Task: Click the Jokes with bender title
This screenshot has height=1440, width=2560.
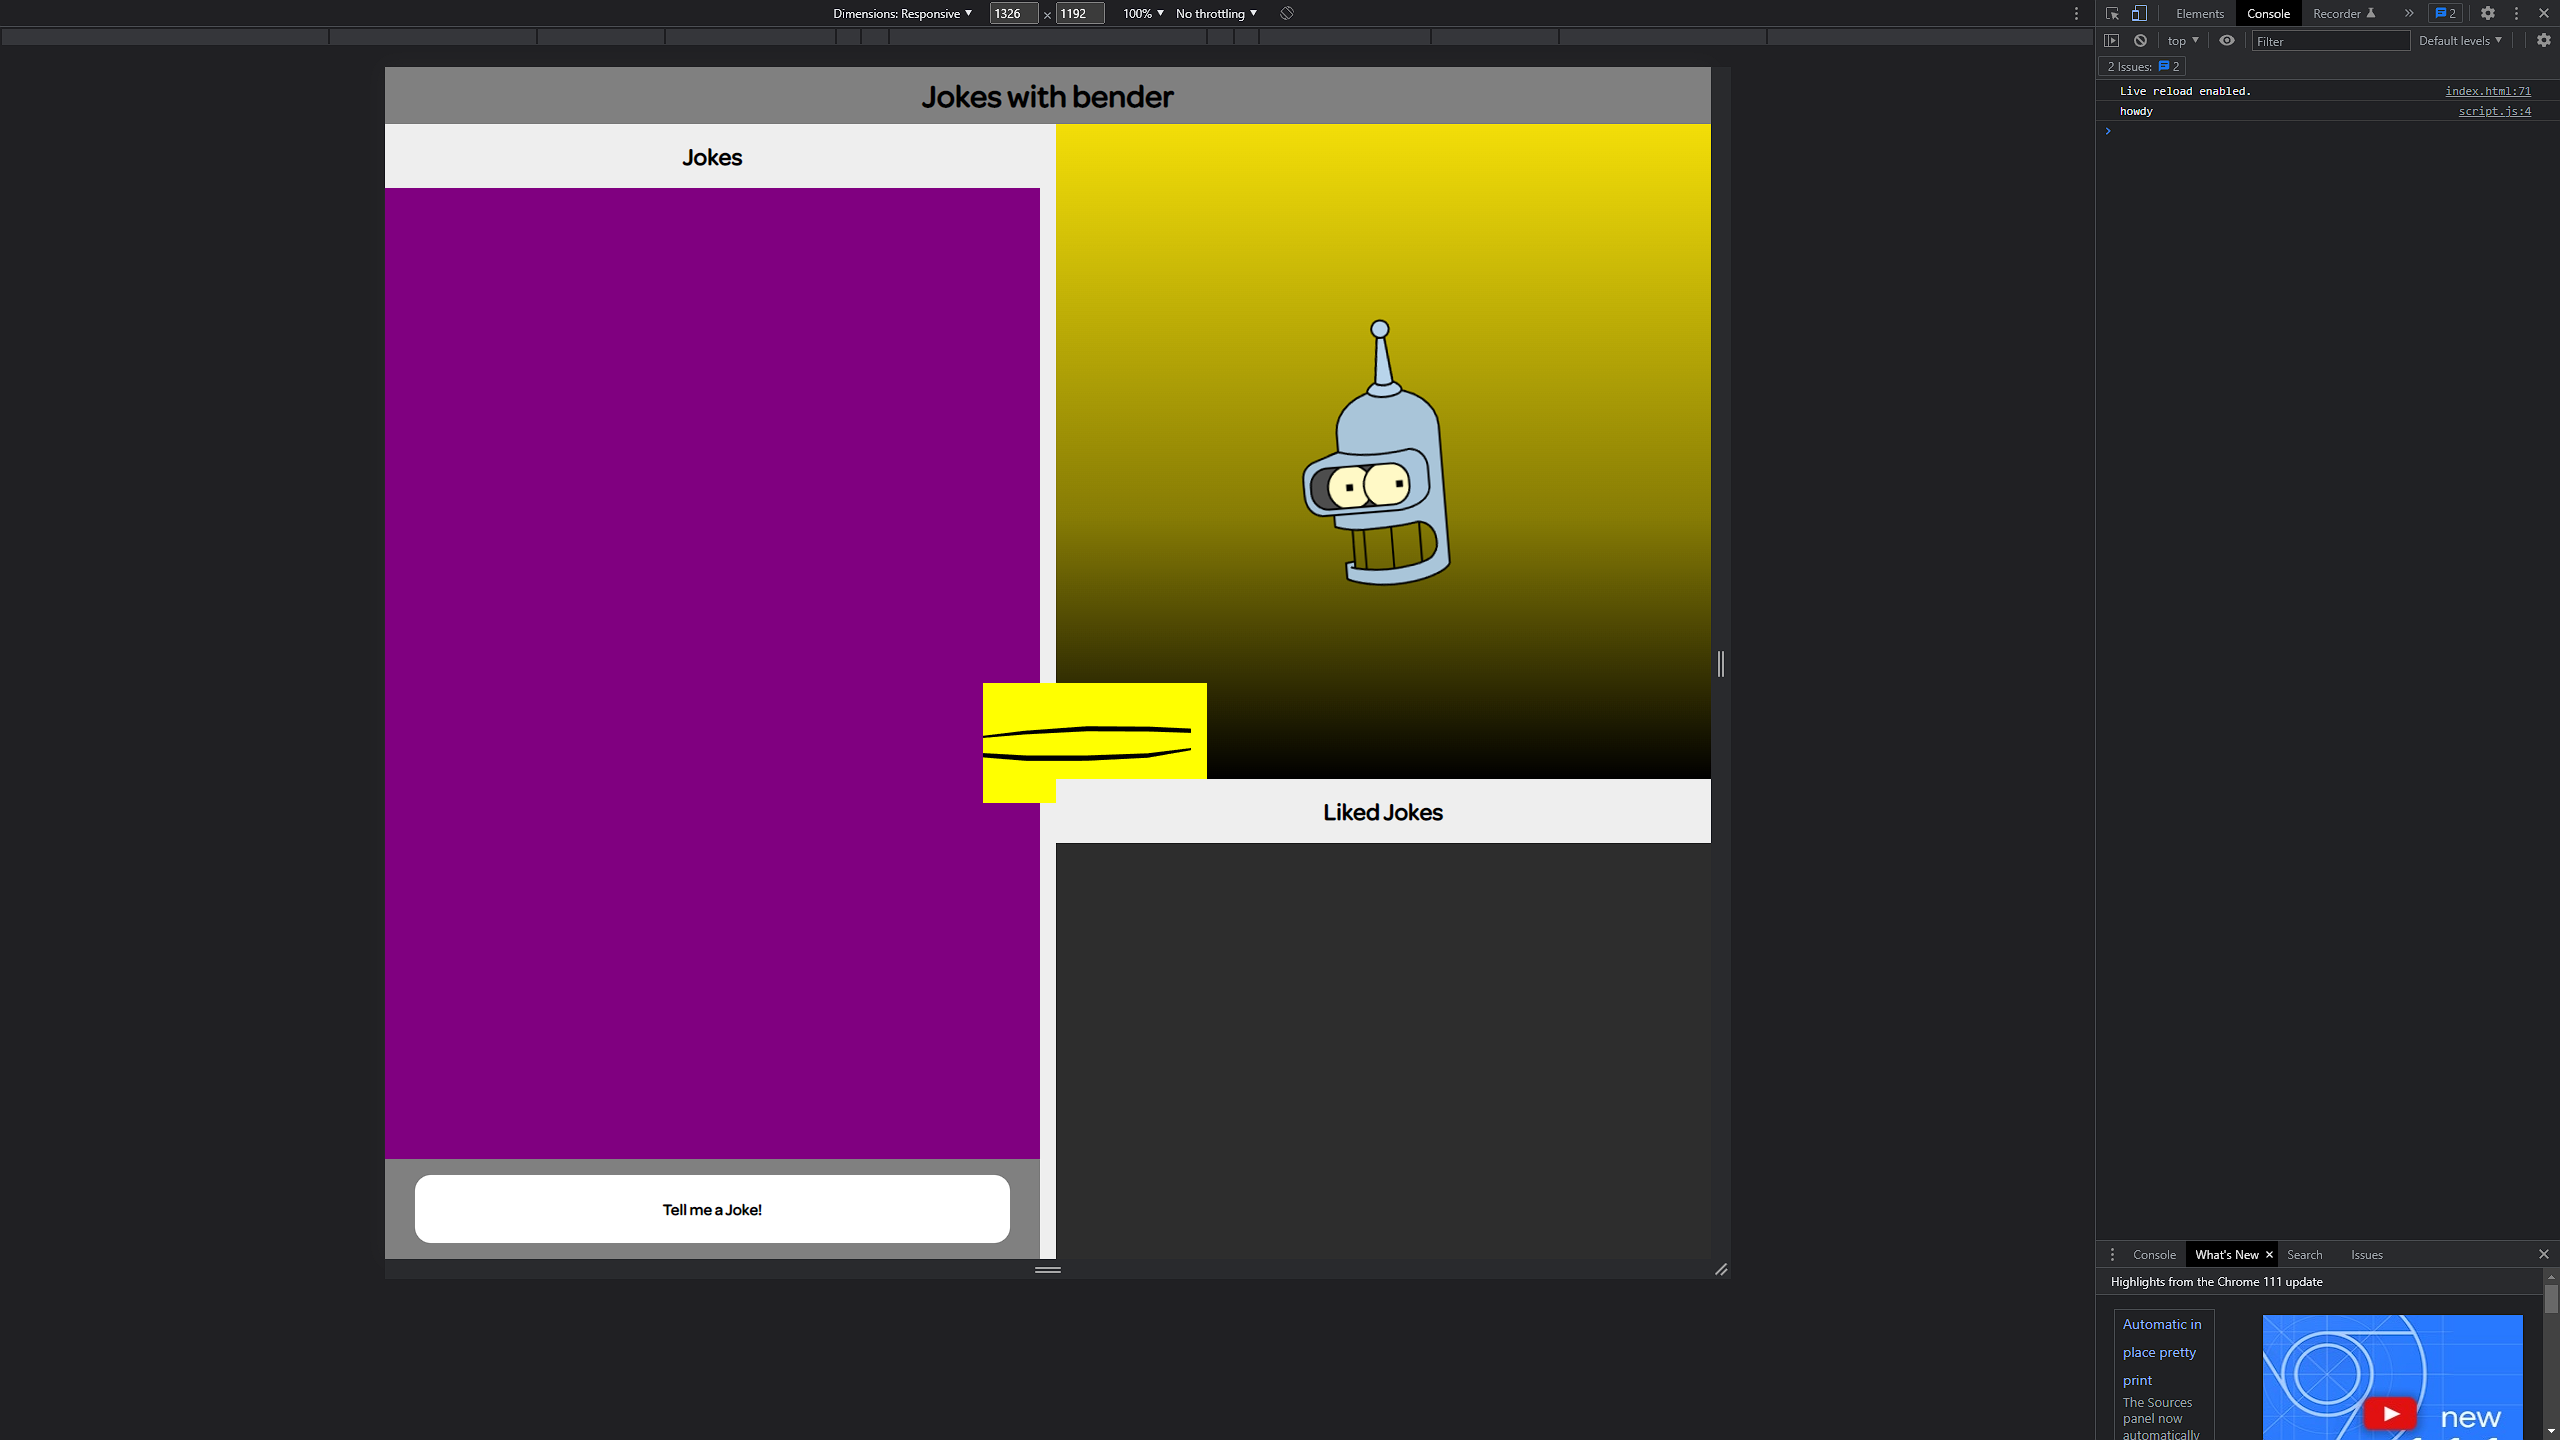Action: click(1047, 96)
